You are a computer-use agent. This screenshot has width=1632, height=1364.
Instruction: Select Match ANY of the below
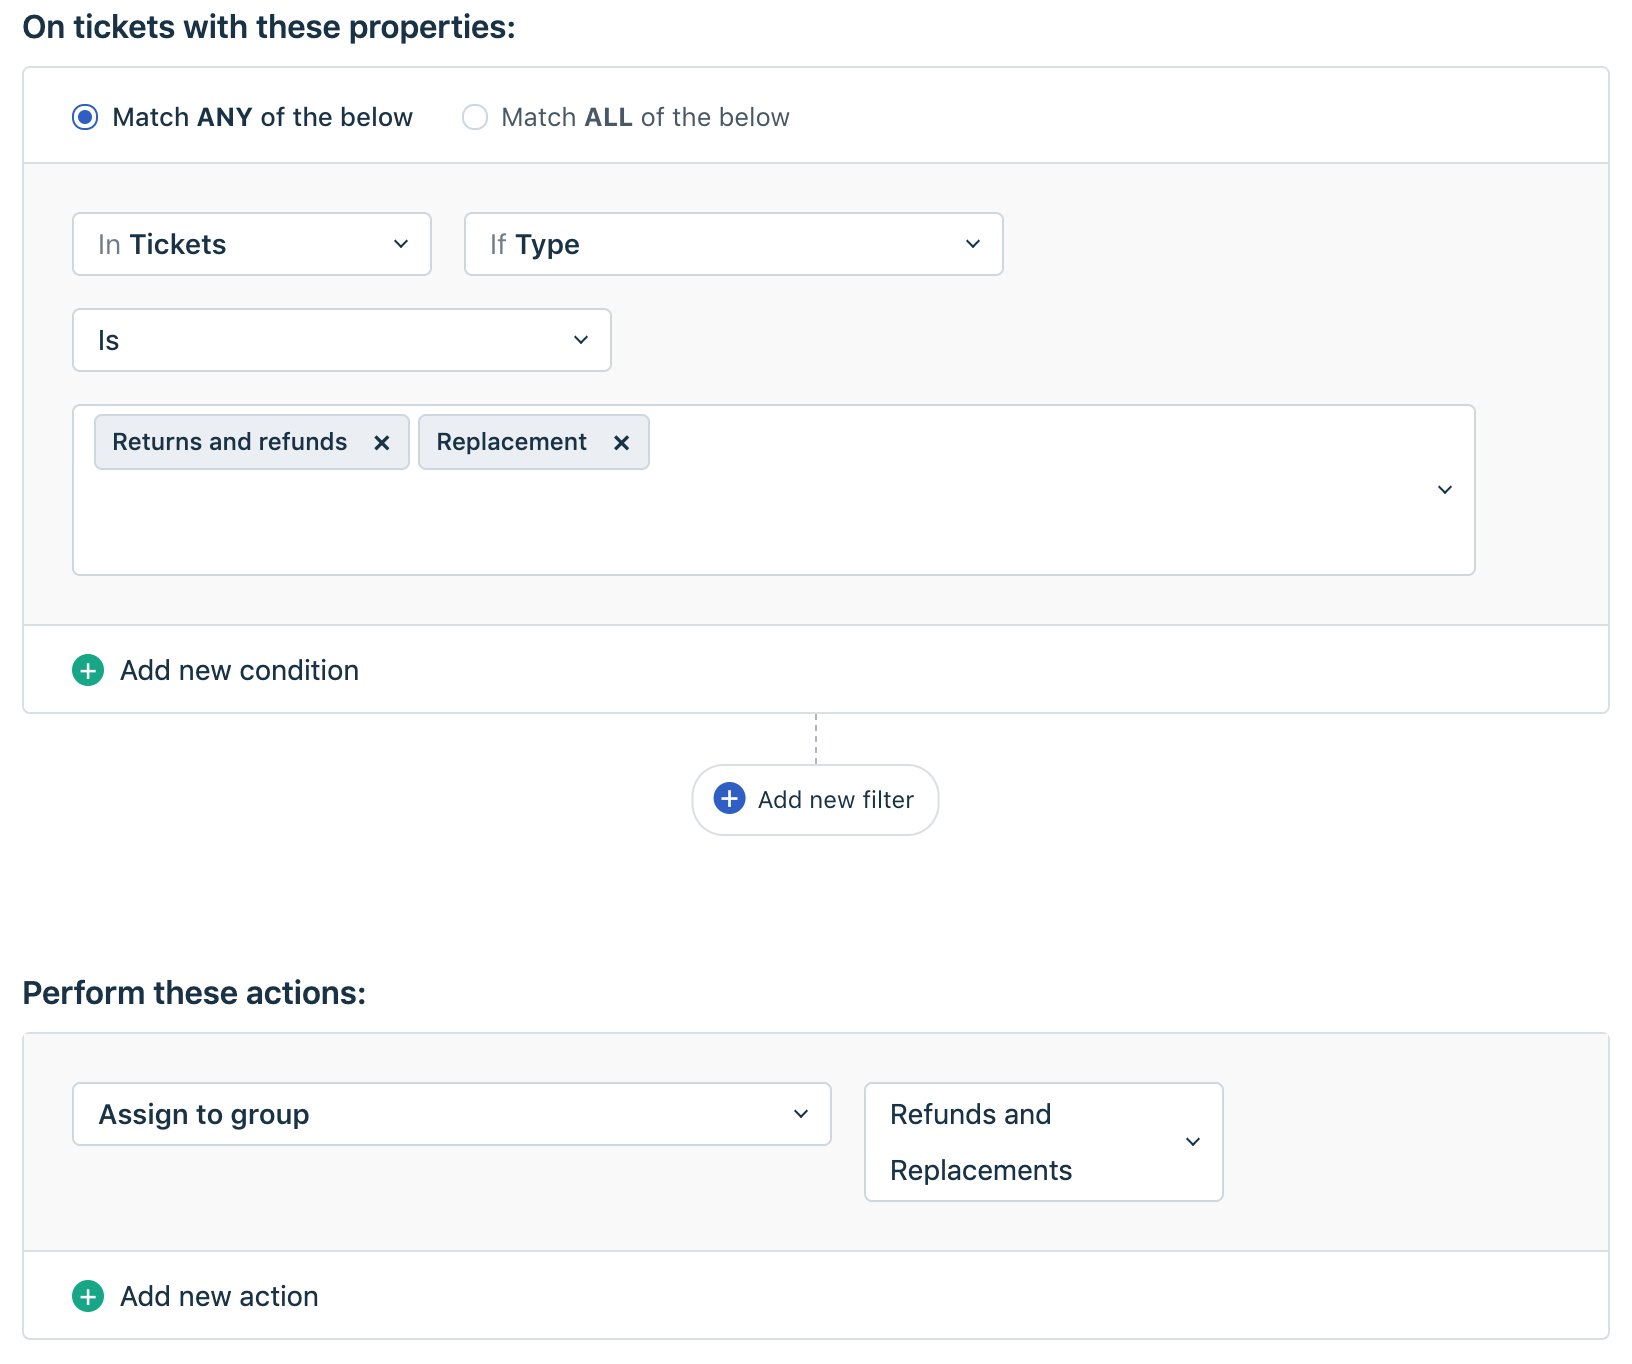pos(86,117)
